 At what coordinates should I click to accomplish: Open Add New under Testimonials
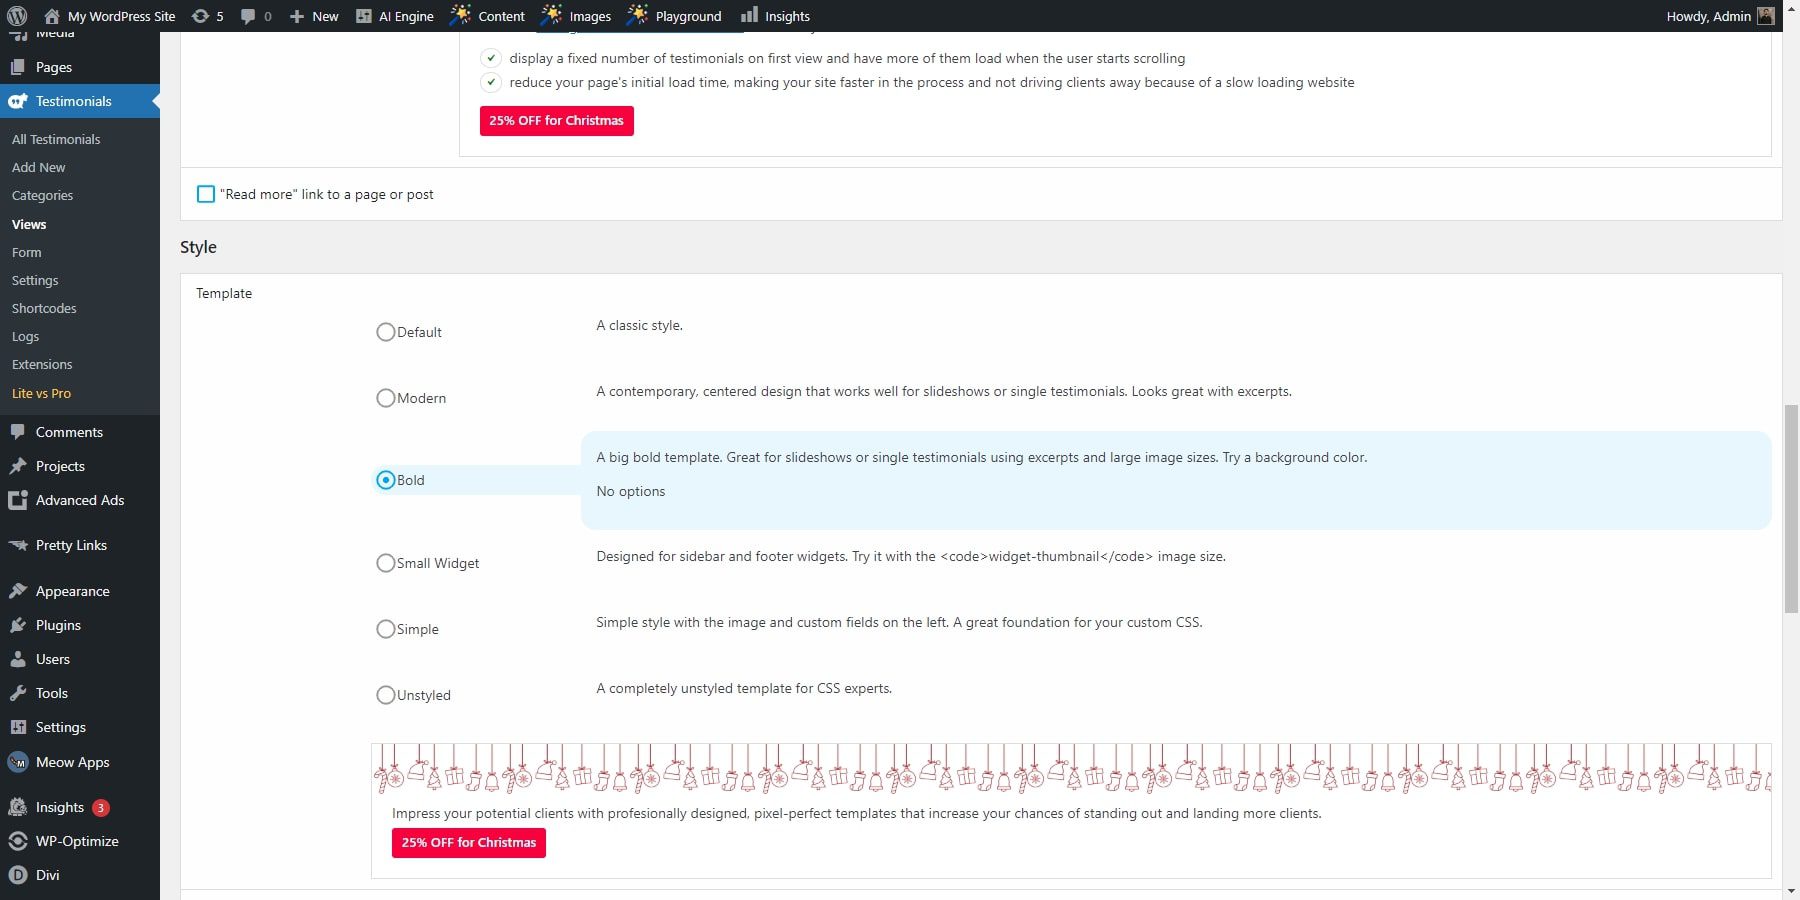[x=38, y=167]
